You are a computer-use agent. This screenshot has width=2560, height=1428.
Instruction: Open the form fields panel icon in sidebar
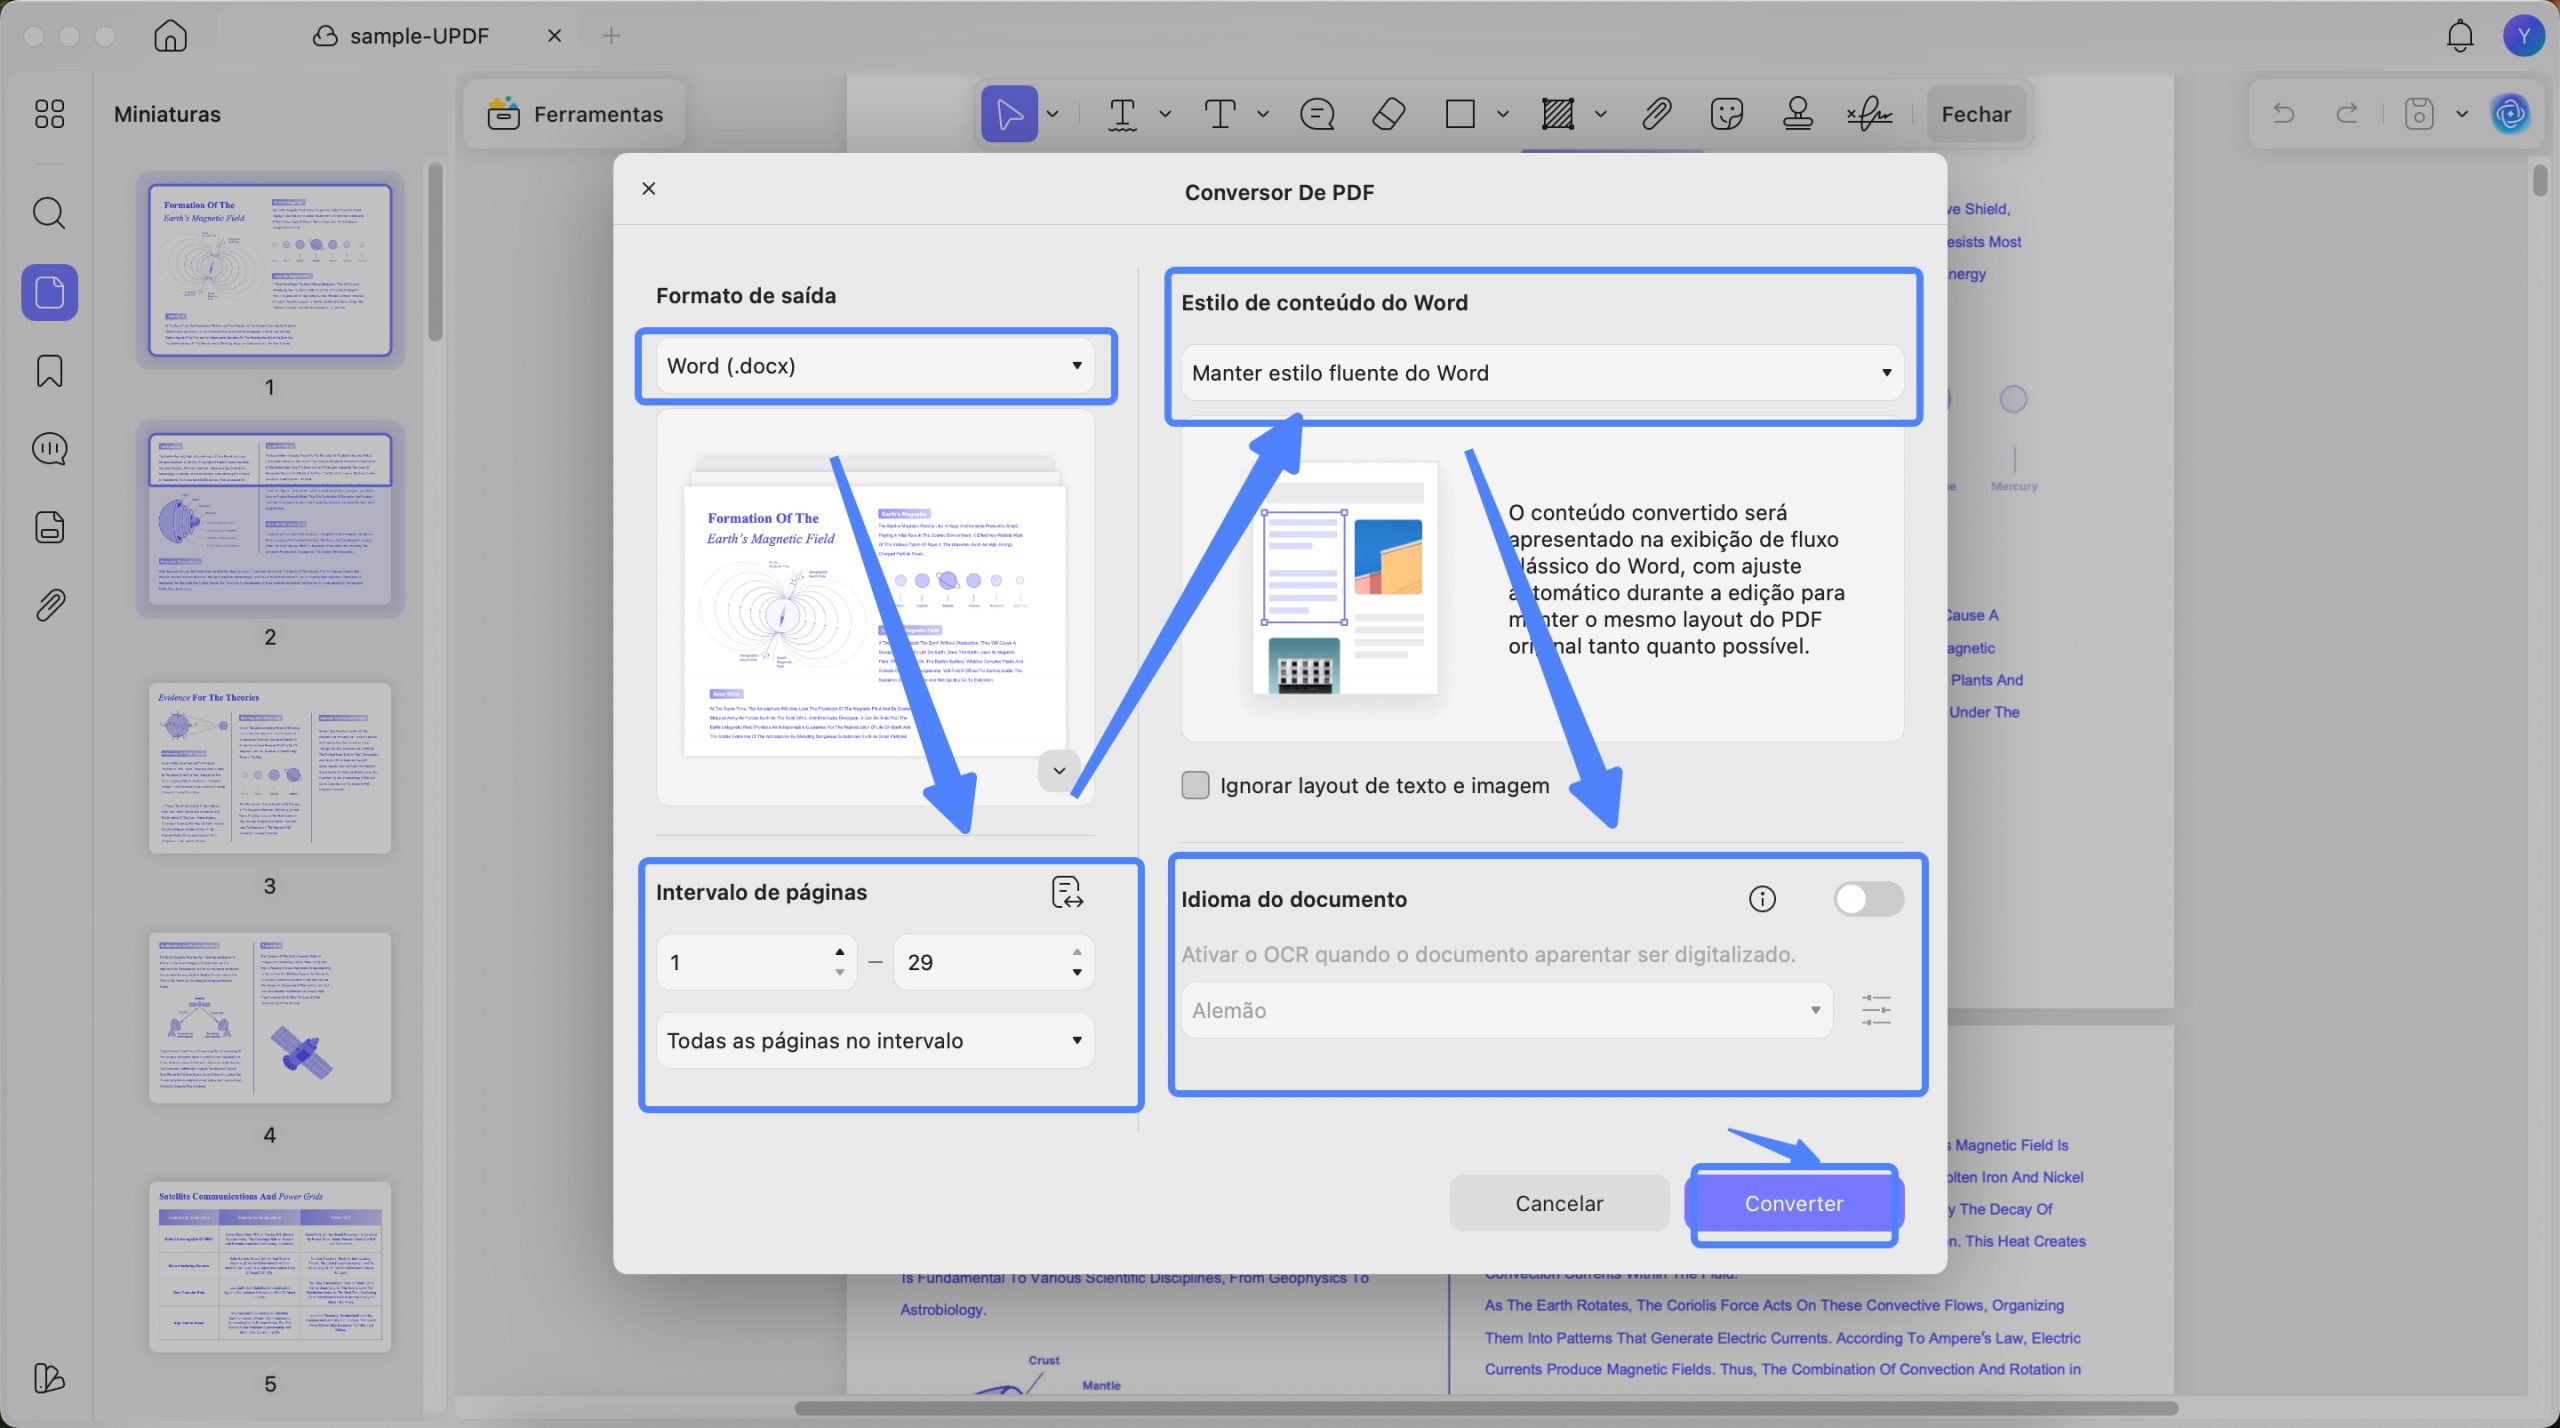49,527
